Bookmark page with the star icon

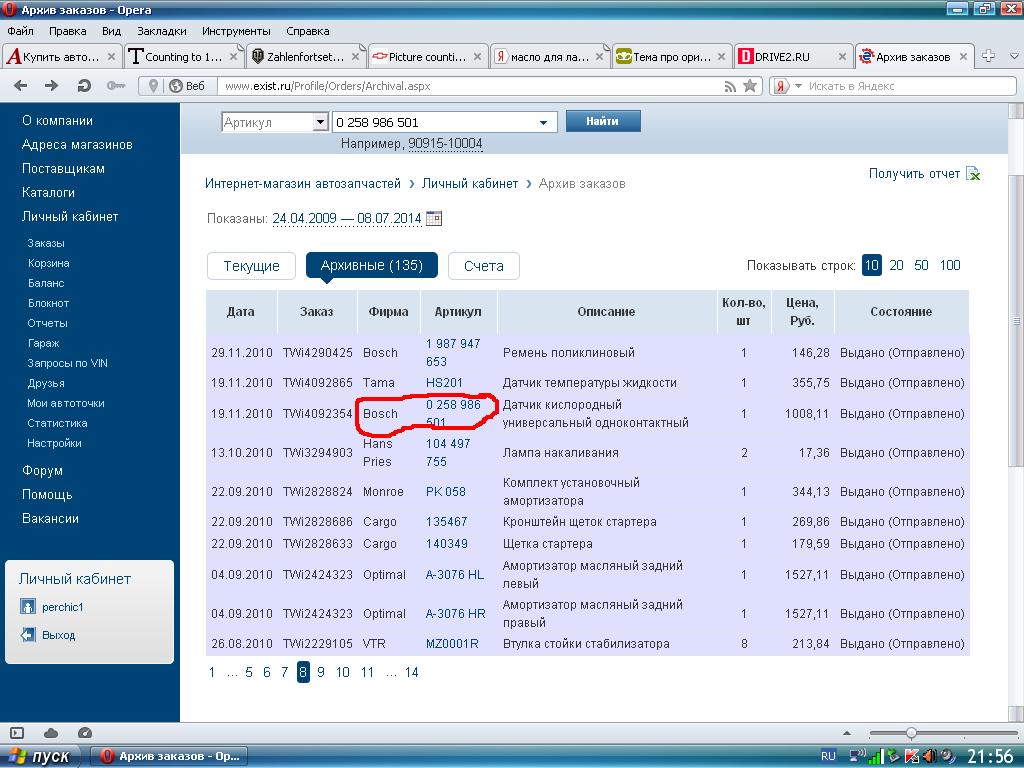coord(750,86)
